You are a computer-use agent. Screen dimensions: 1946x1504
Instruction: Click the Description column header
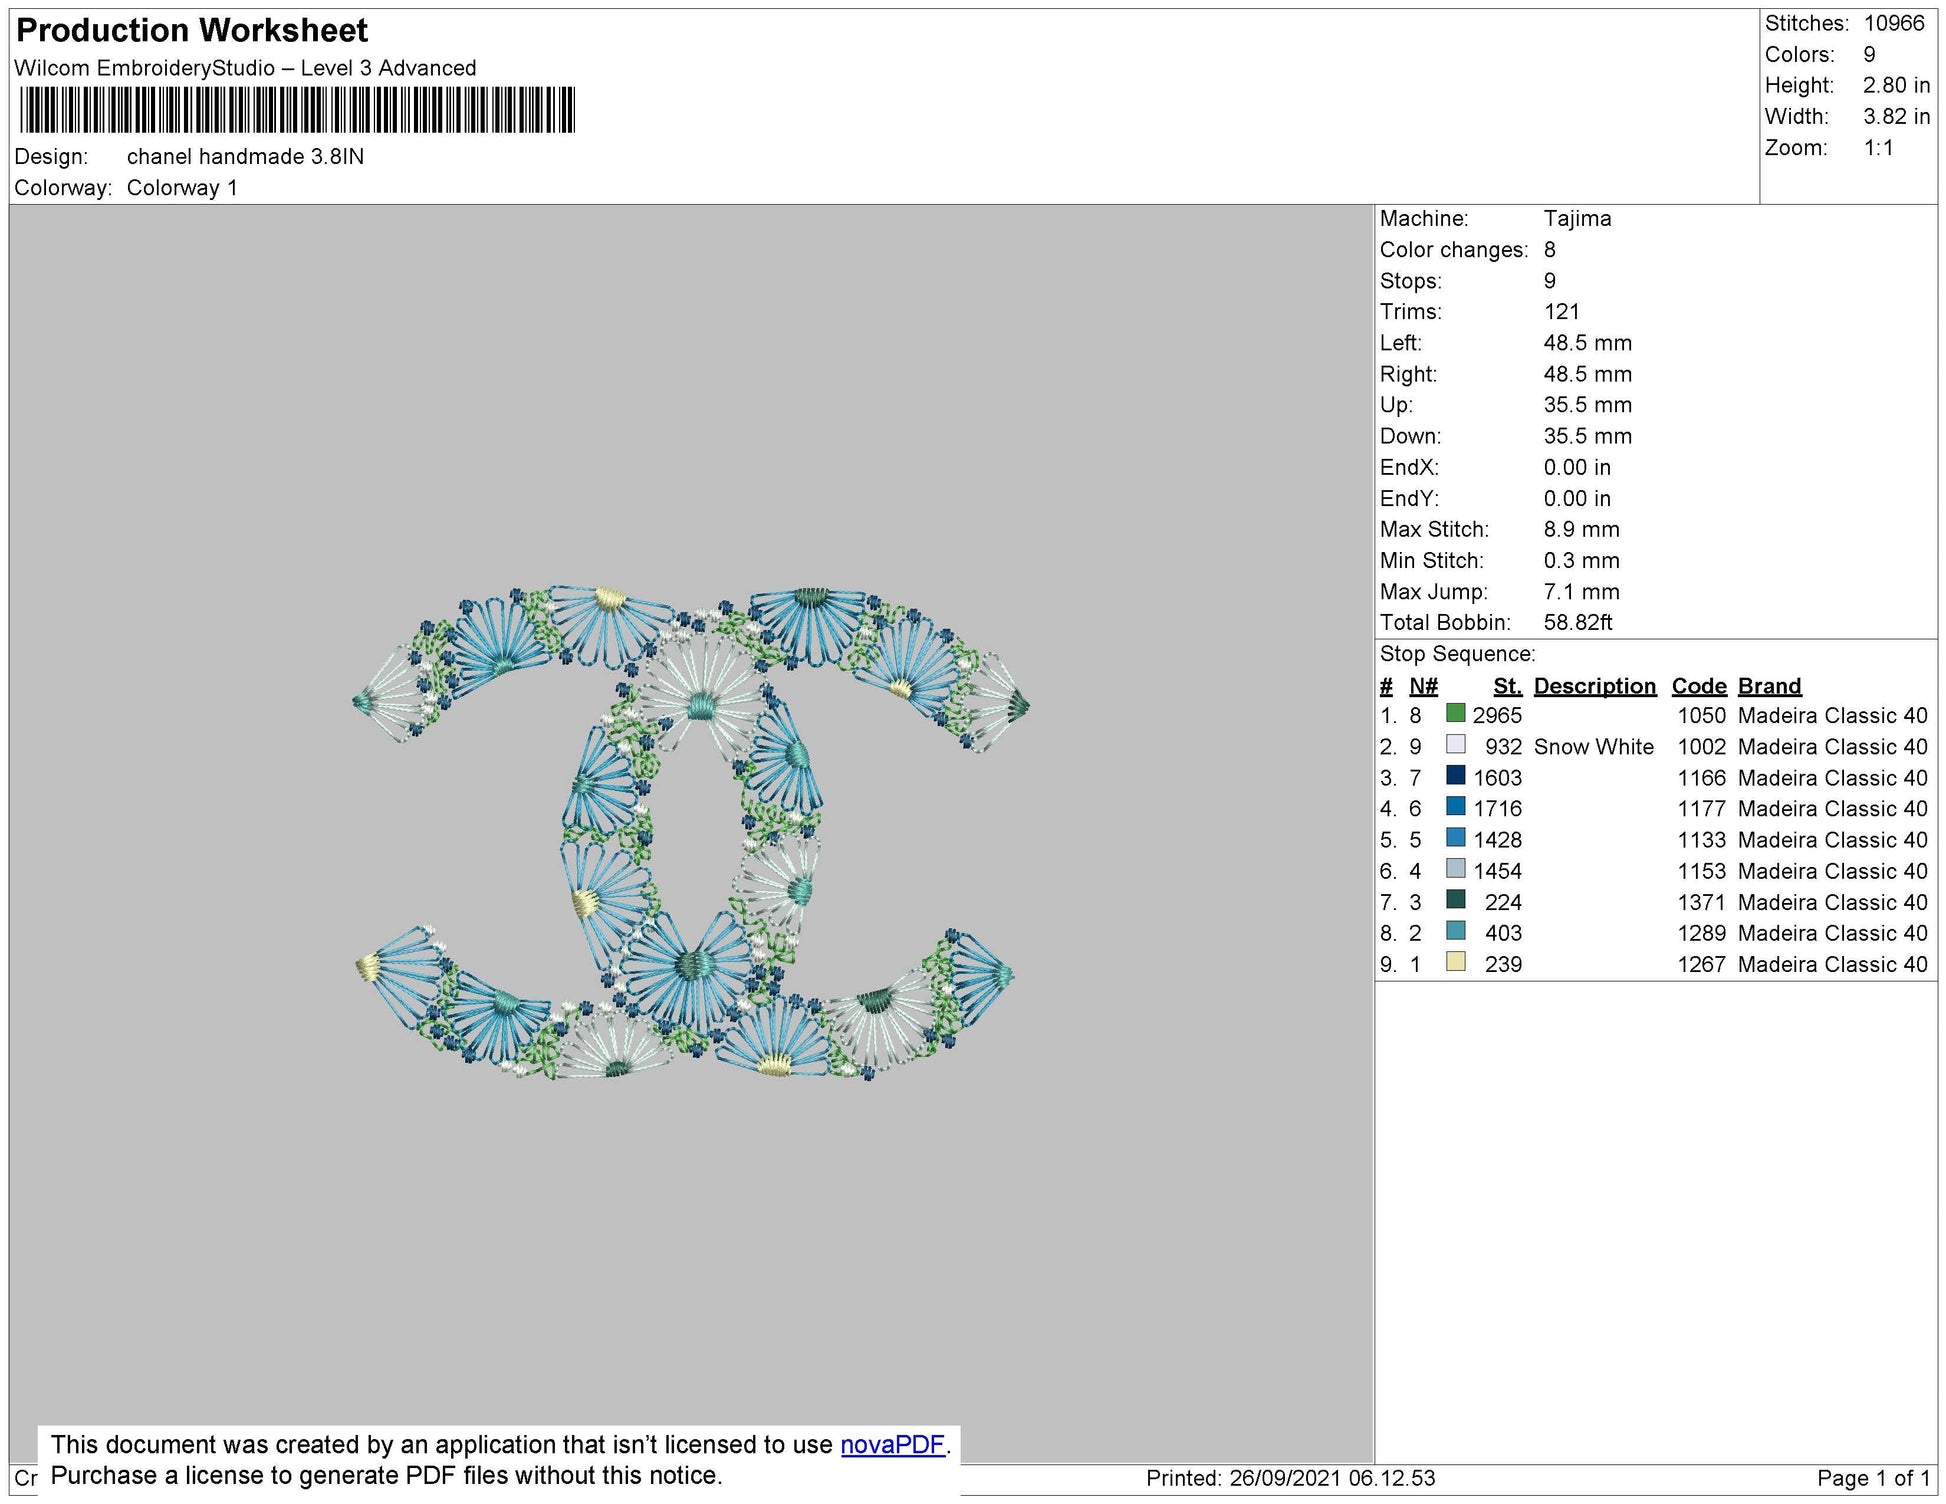point(1595,686)
